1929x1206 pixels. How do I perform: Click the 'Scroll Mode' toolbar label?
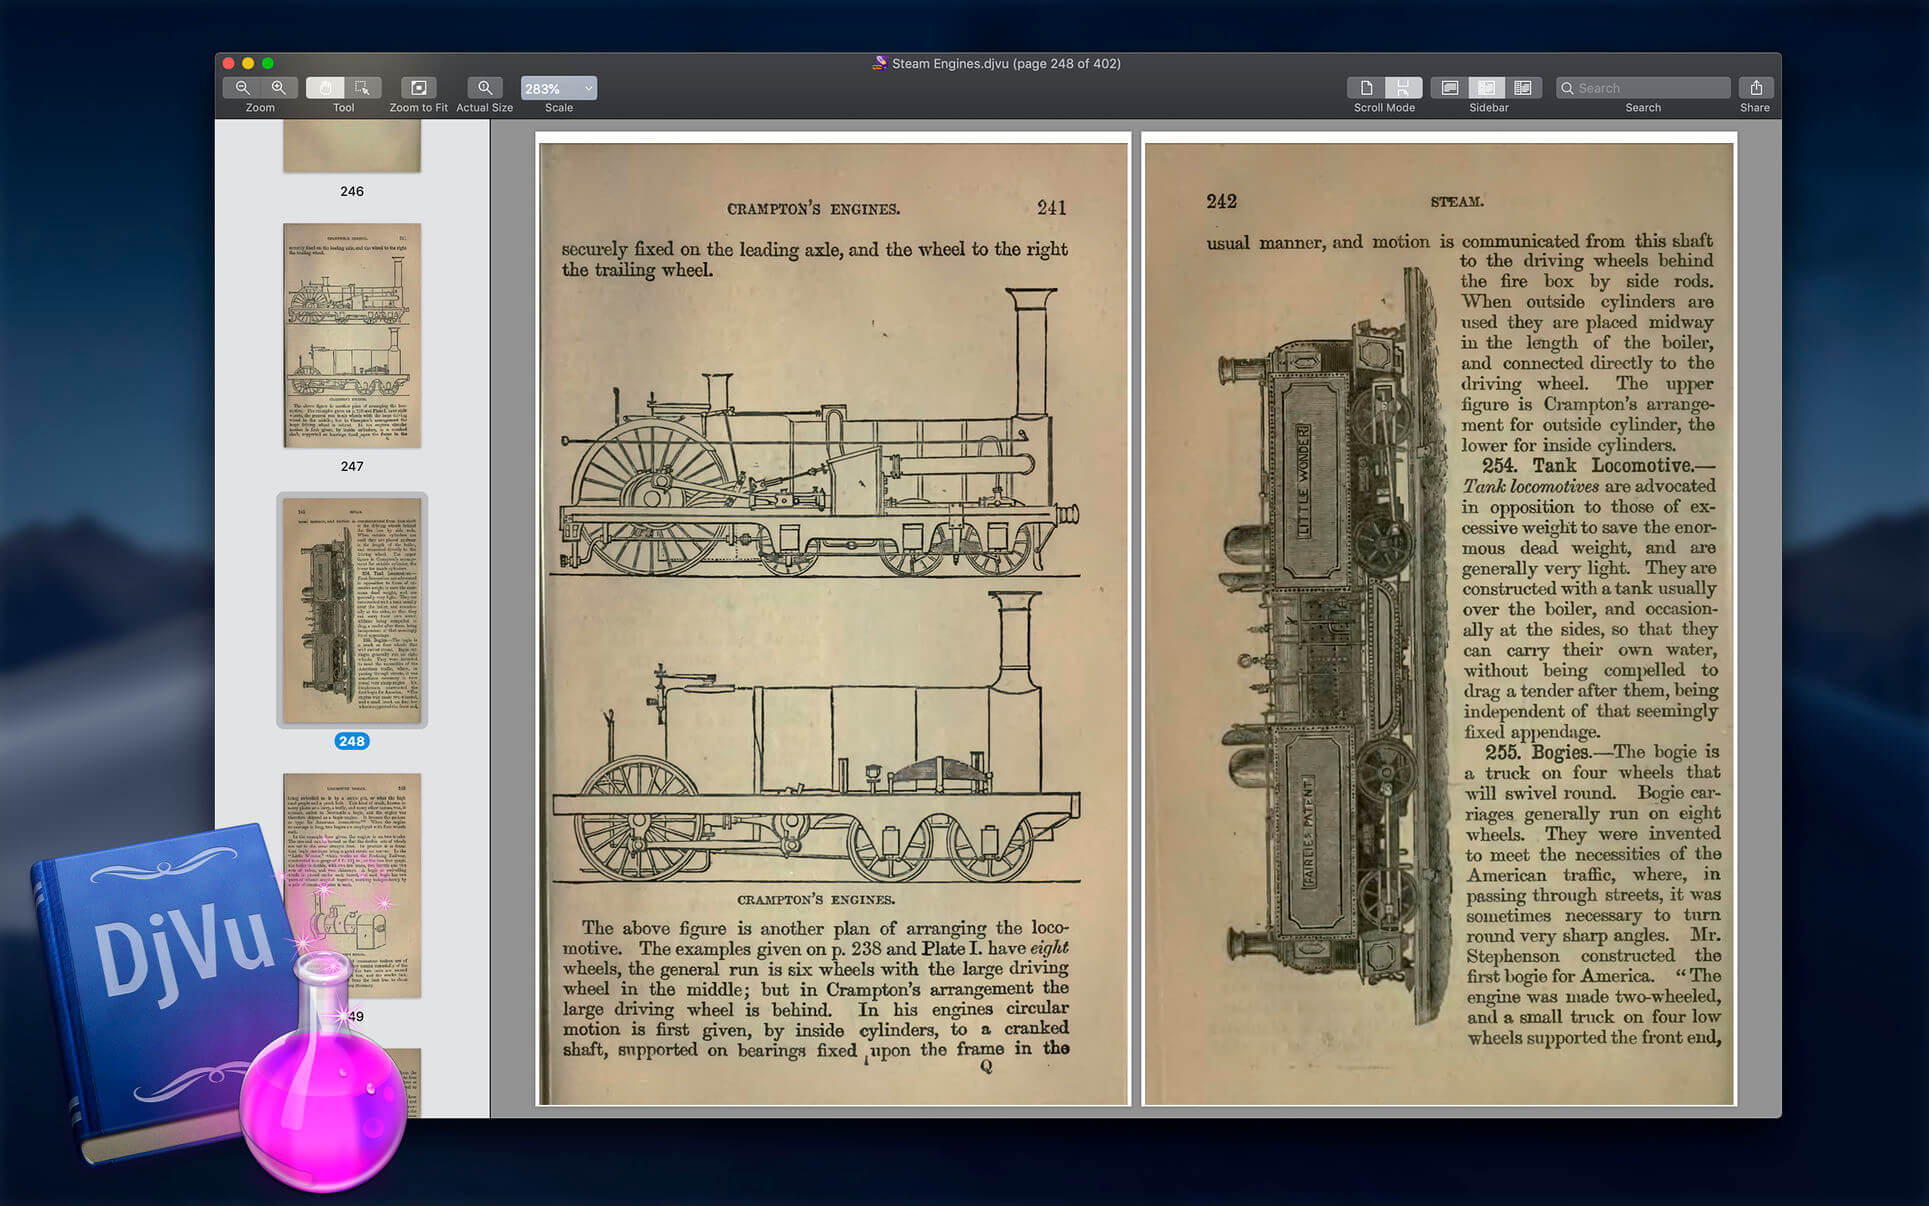pyautogui.click(x=1384, y=108)
